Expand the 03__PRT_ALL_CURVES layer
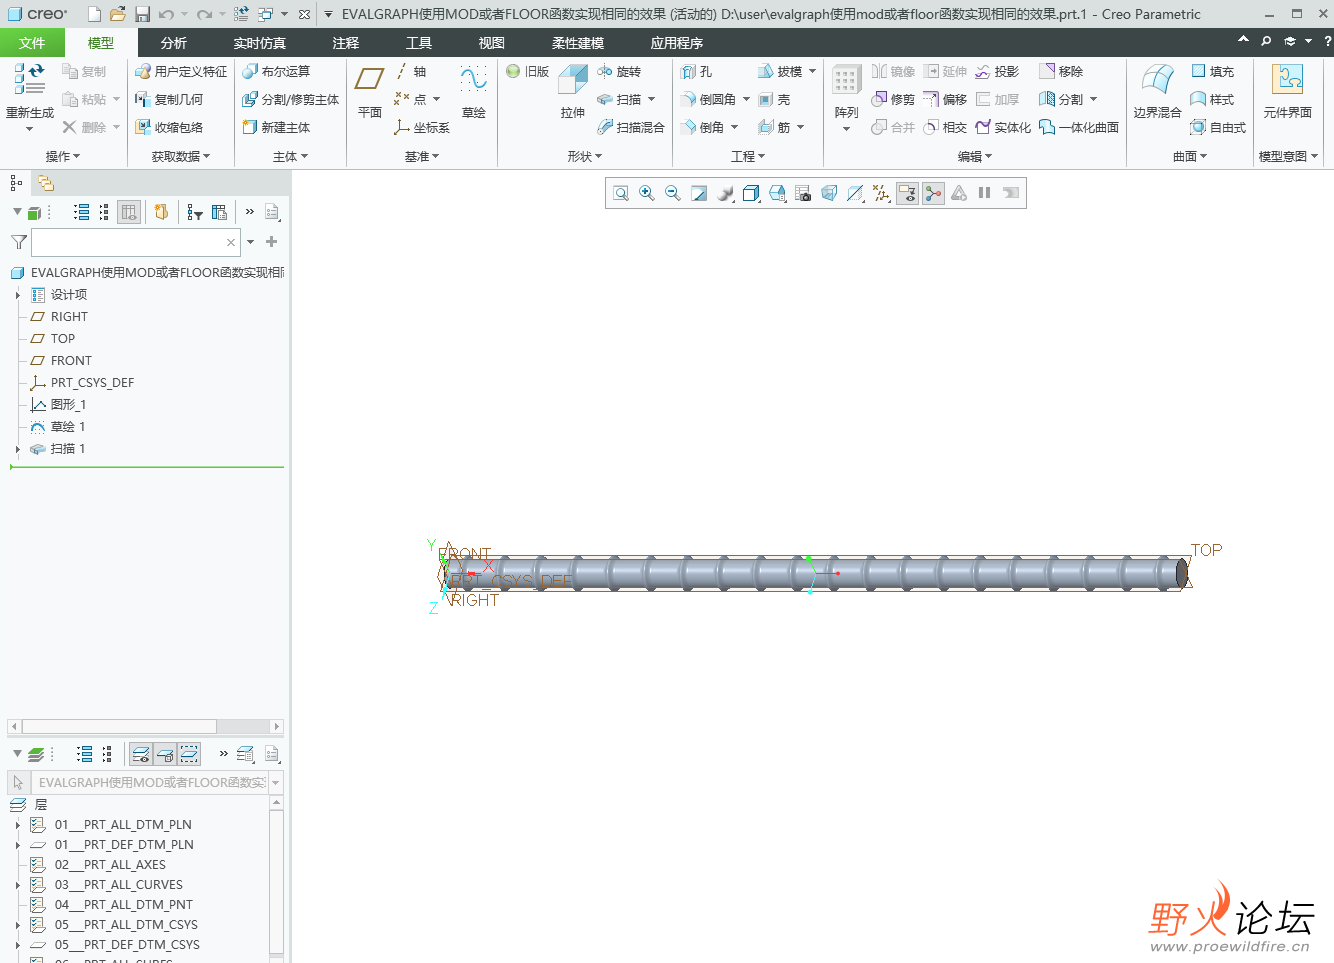Image resolution: width=1334 pixels, height=963 pixels. pyautogui.click(x=18, y=885)
